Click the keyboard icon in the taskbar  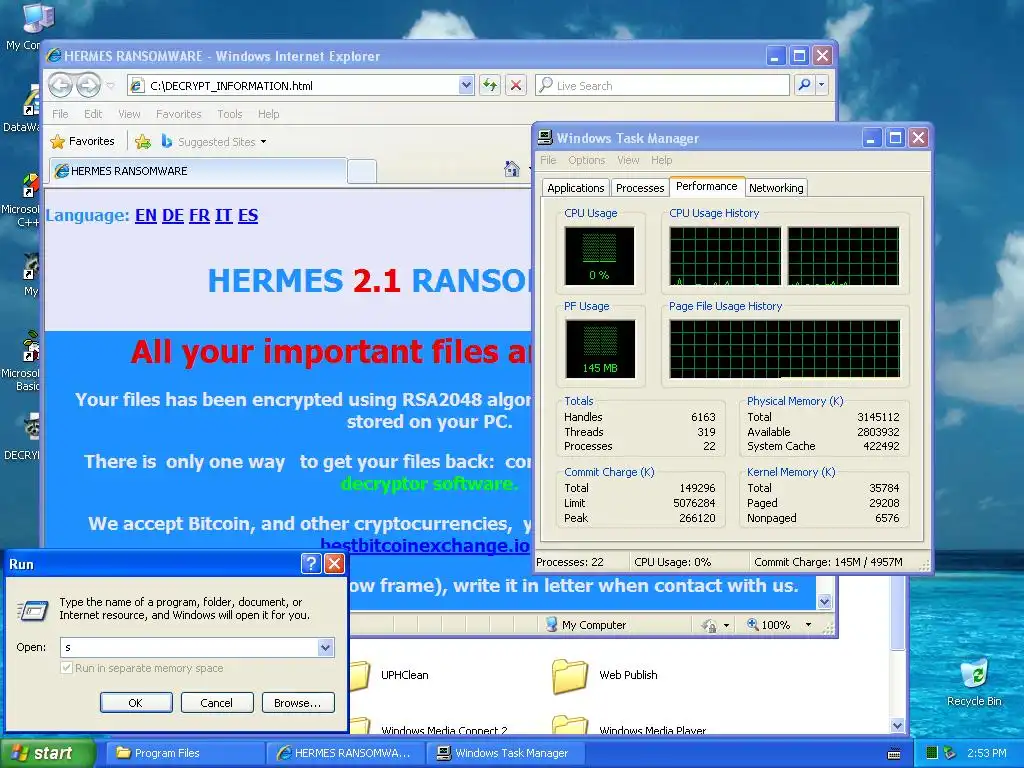pos(894,754)
